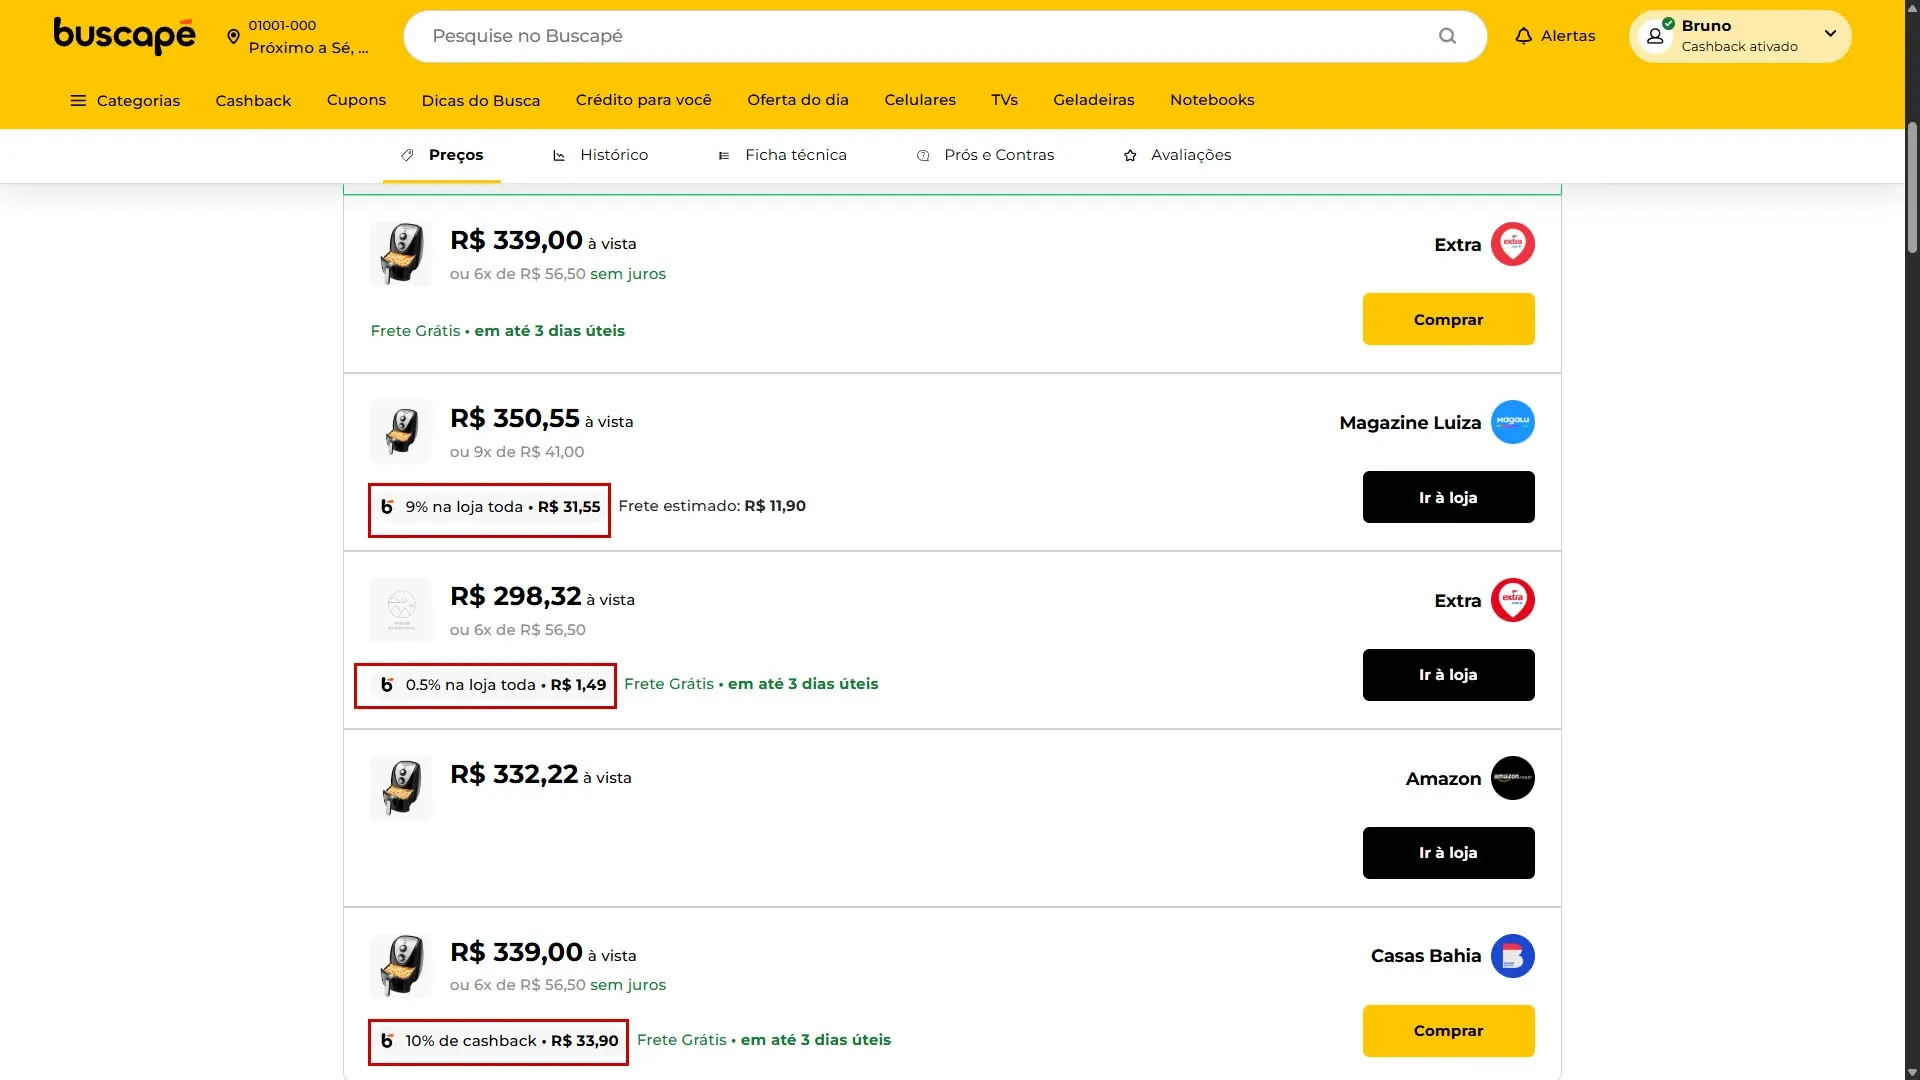Click the Histórico chart icon
1920x1080 pixels.
pyautogui.click(x=561, y=155)
